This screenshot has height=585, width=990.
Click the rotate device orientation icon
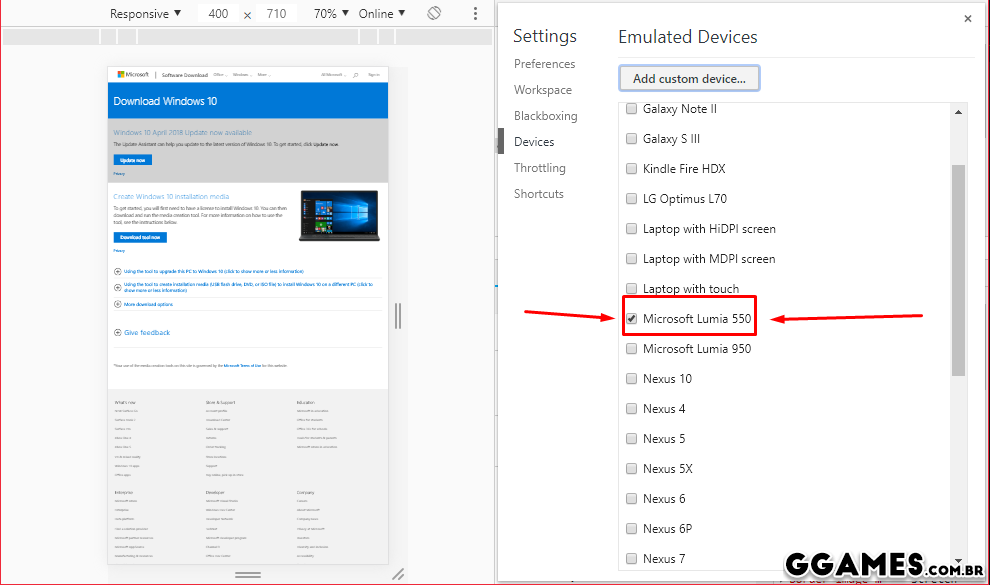(434, 14)
